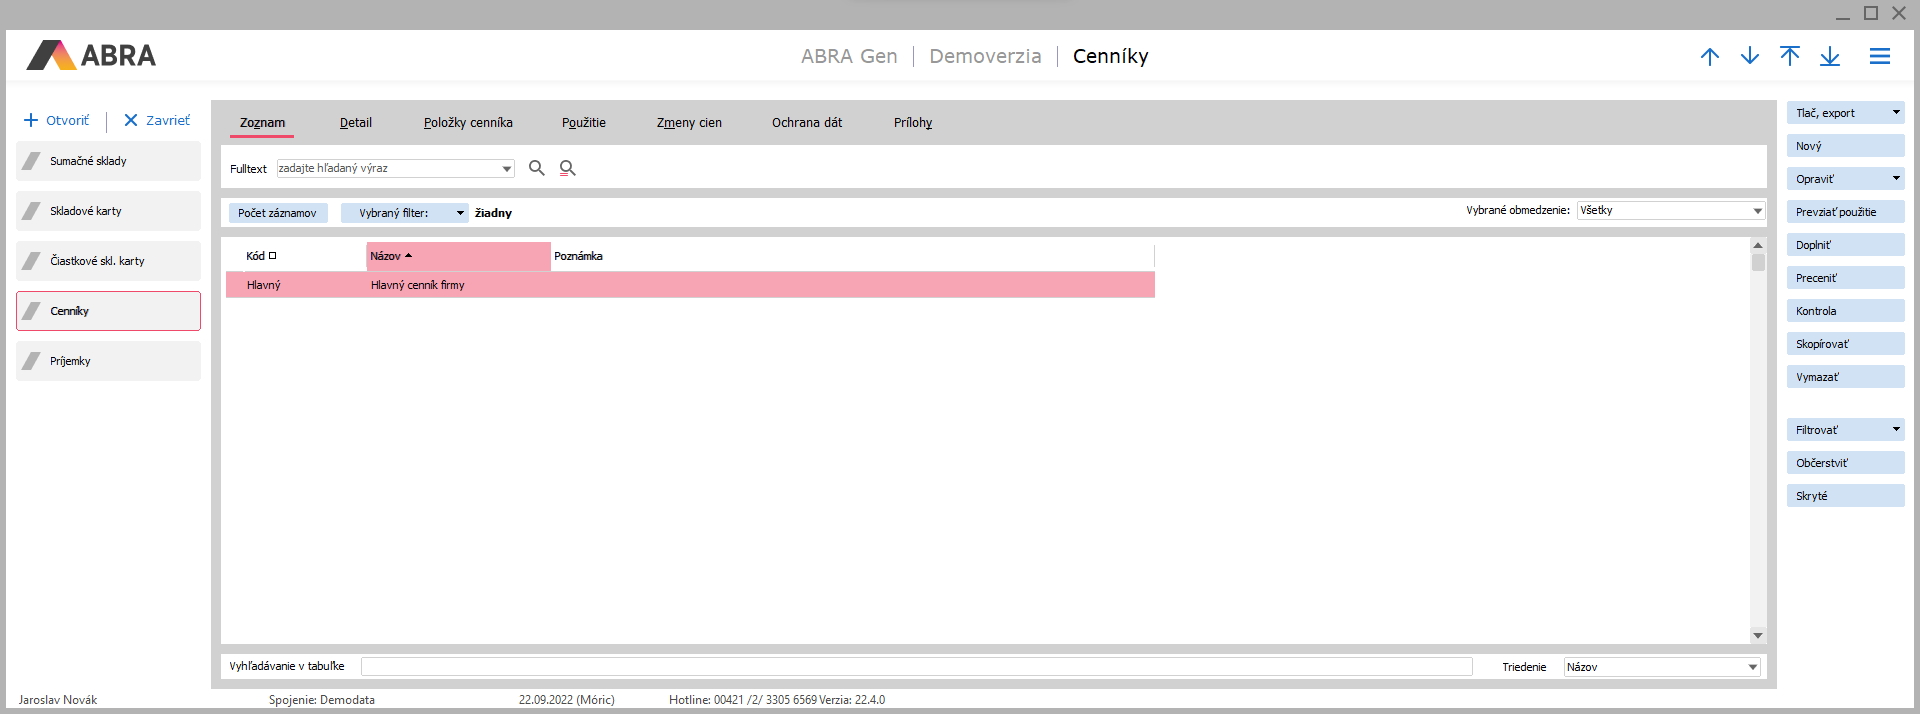1920x714 pixels.
Task: Click the Skopírovať button
Action: click(x=1844, y=344)
